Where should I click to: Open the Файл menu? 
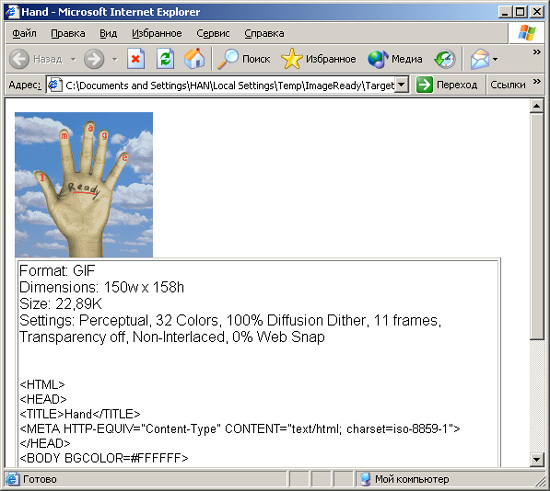24,33
